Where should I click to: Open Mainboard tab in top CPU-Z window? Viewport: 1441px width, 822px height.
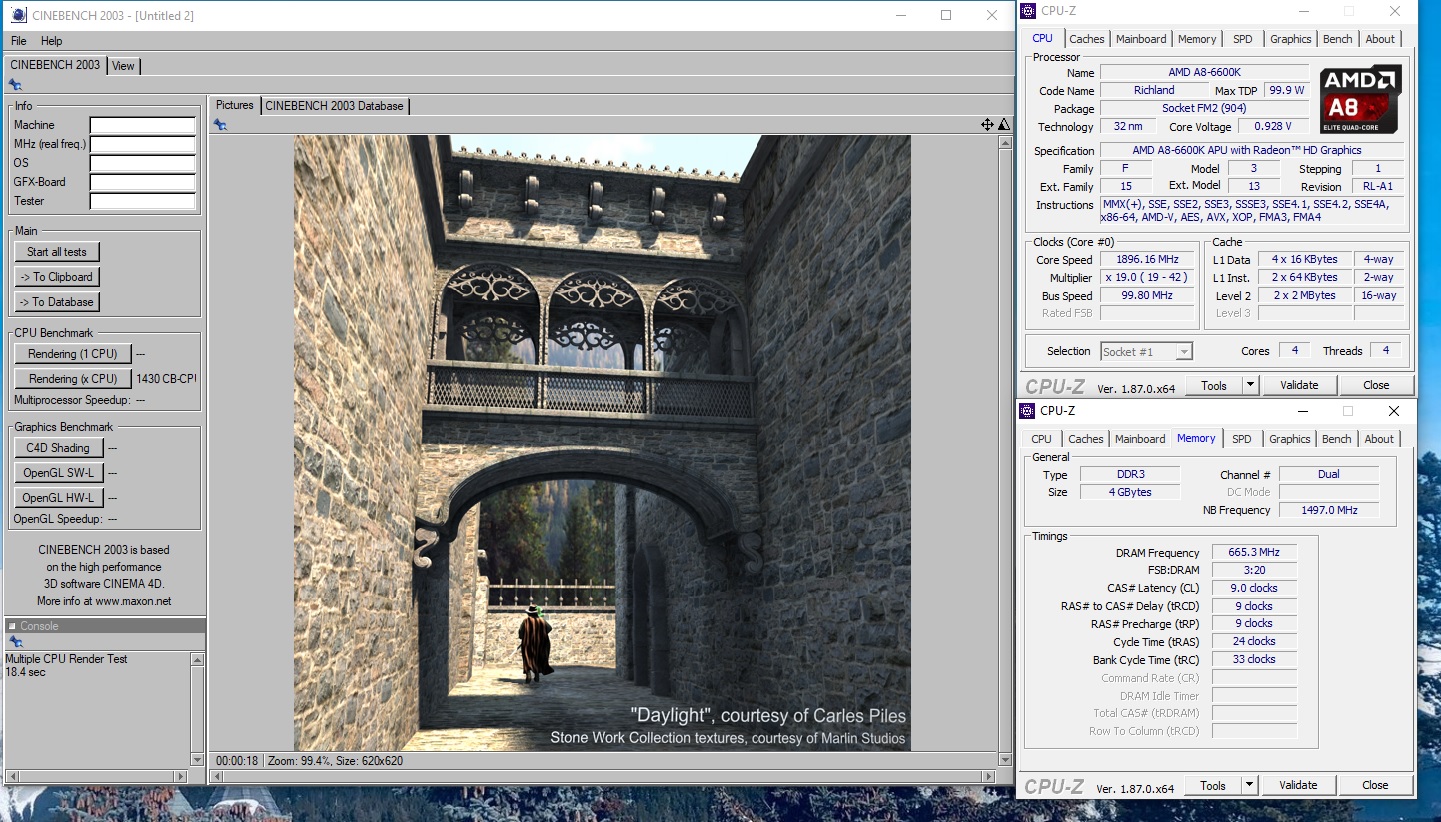coord(1141,39)
